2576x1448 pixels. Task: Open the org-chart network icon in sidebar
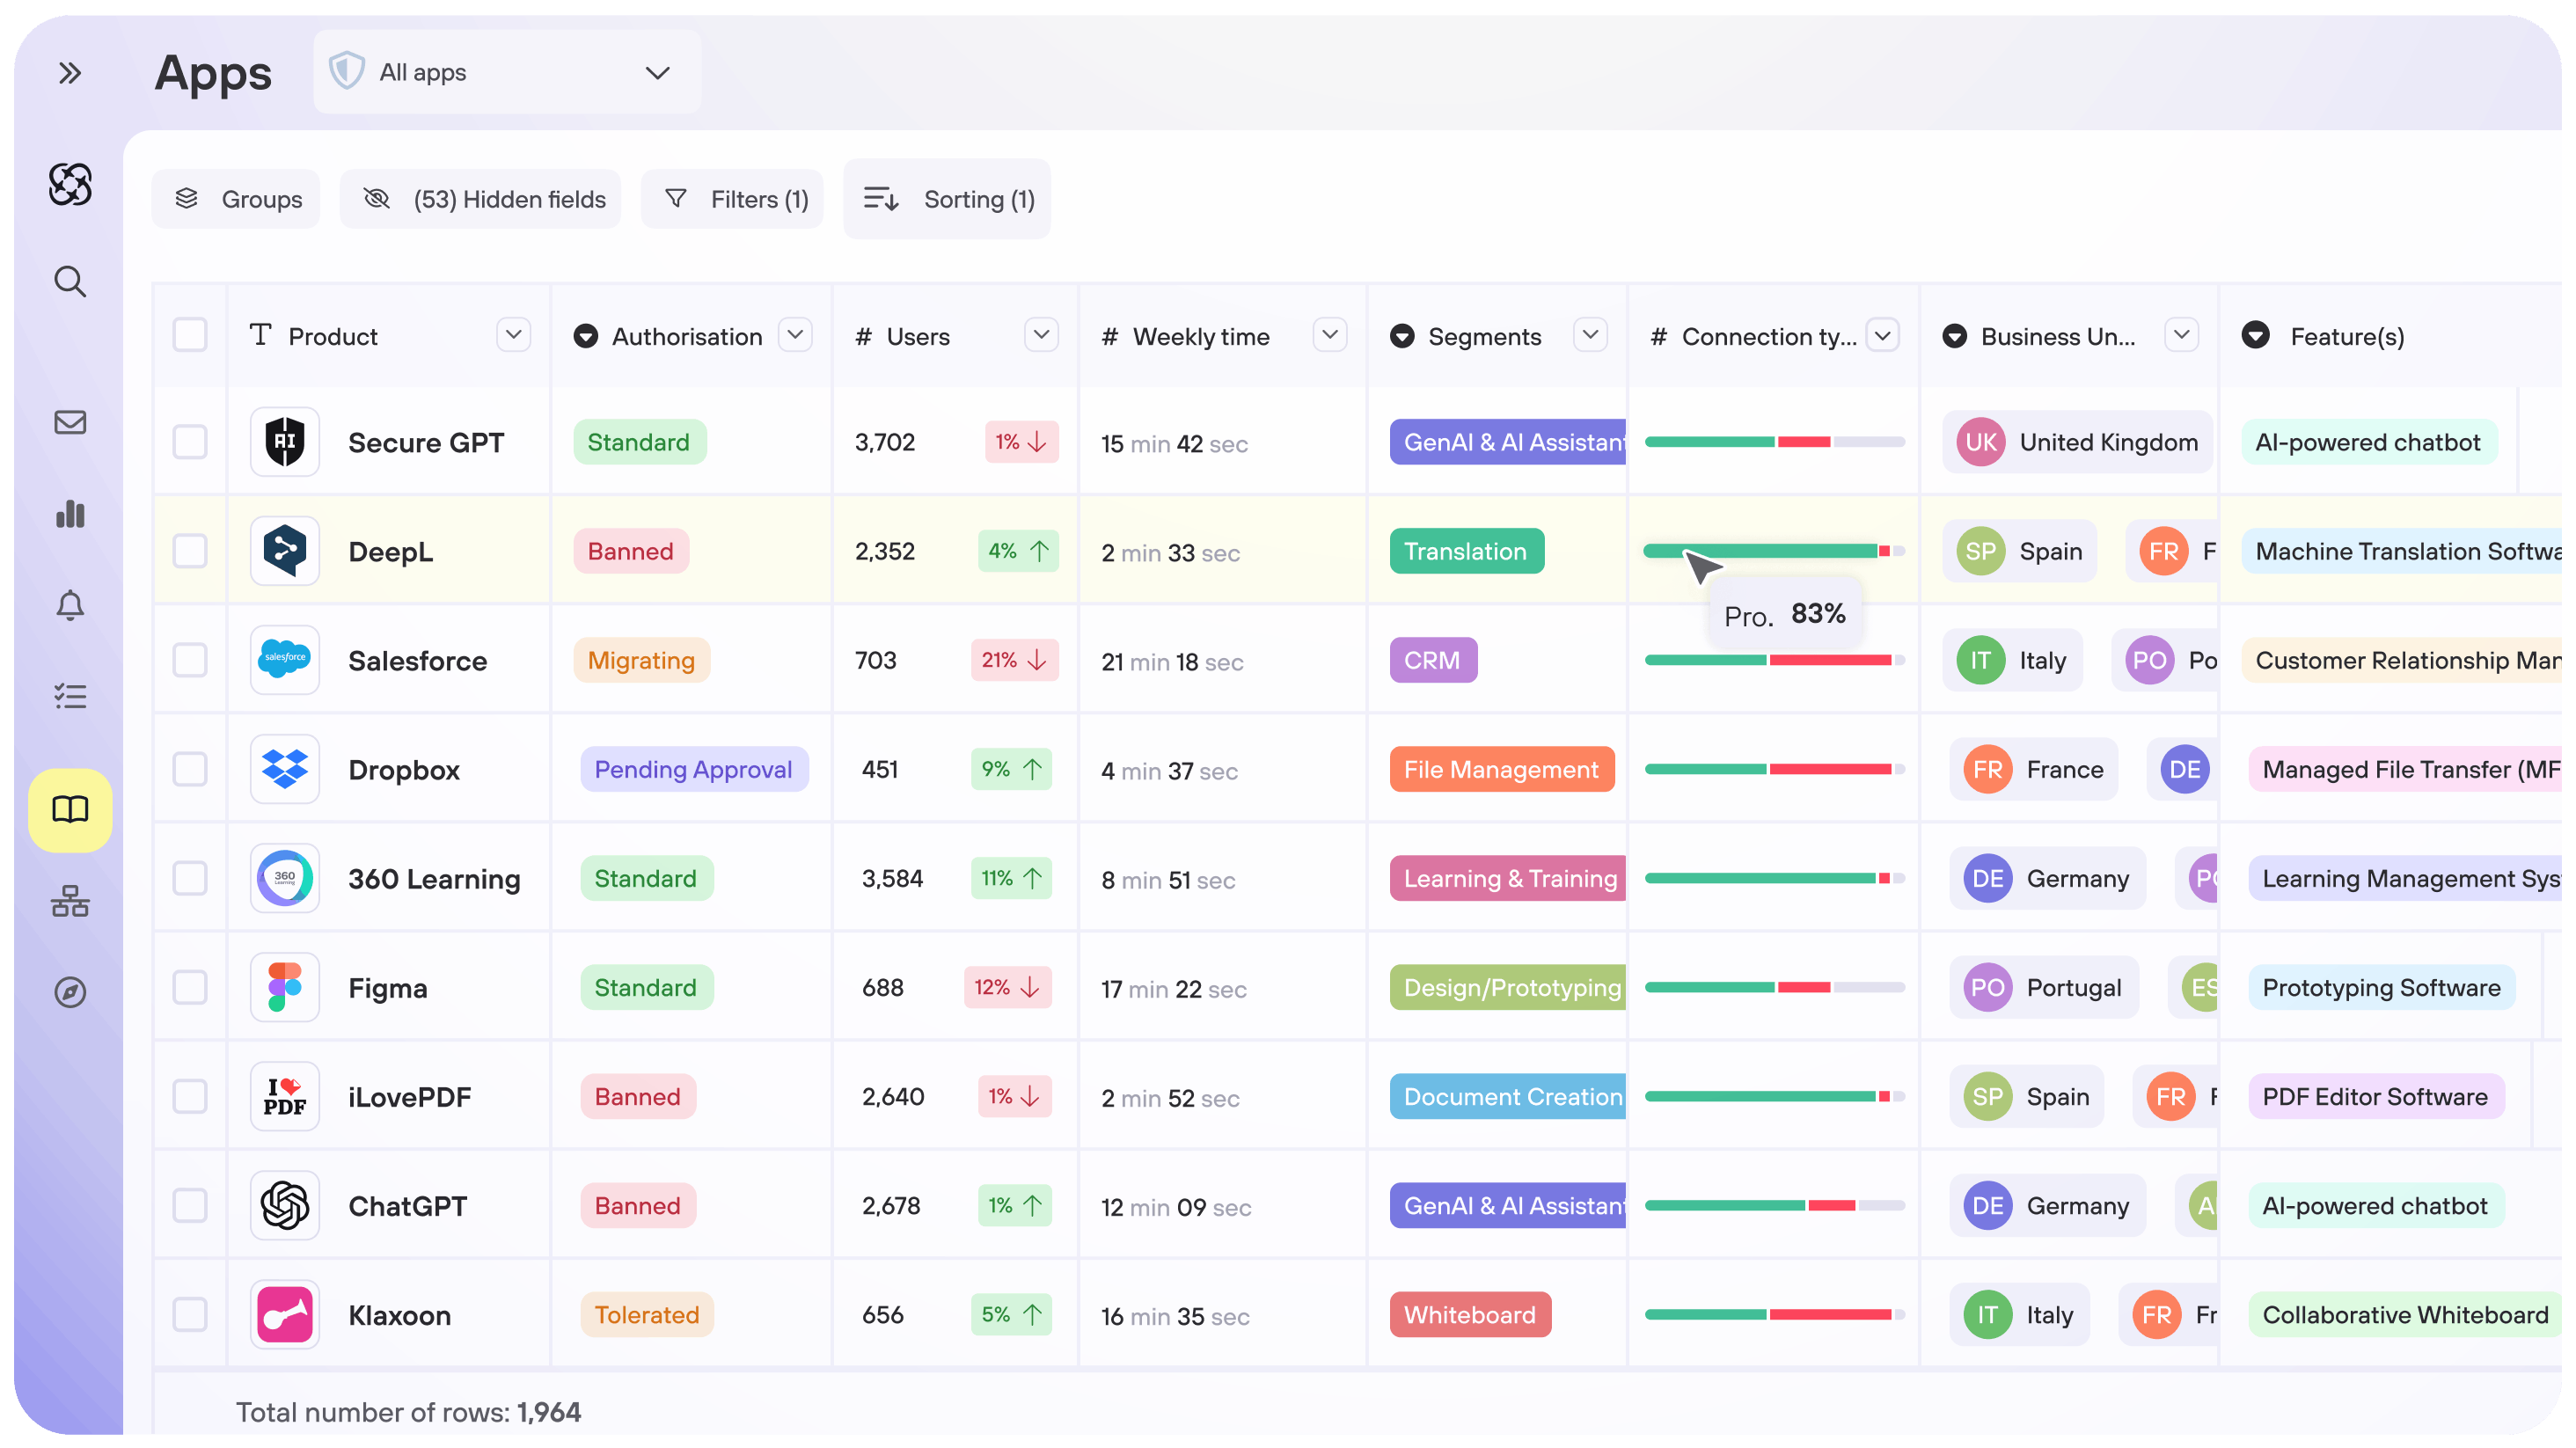coord(69,901)
